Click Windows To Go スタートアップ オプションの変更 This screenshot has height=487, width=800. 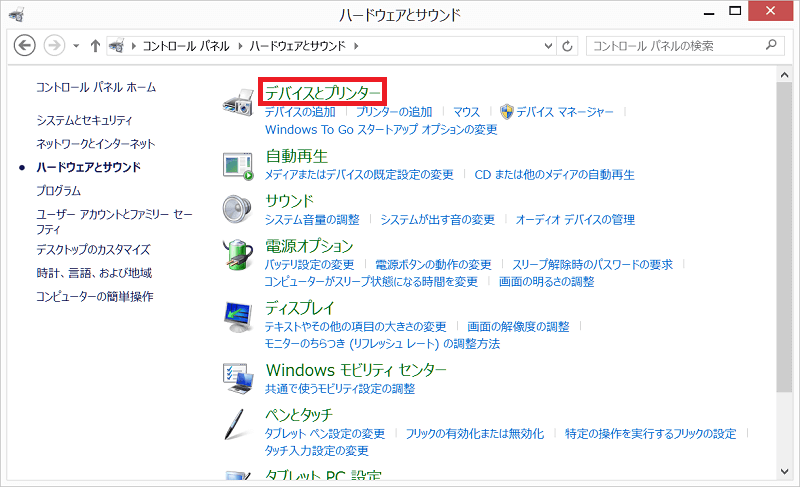(381, 130)
